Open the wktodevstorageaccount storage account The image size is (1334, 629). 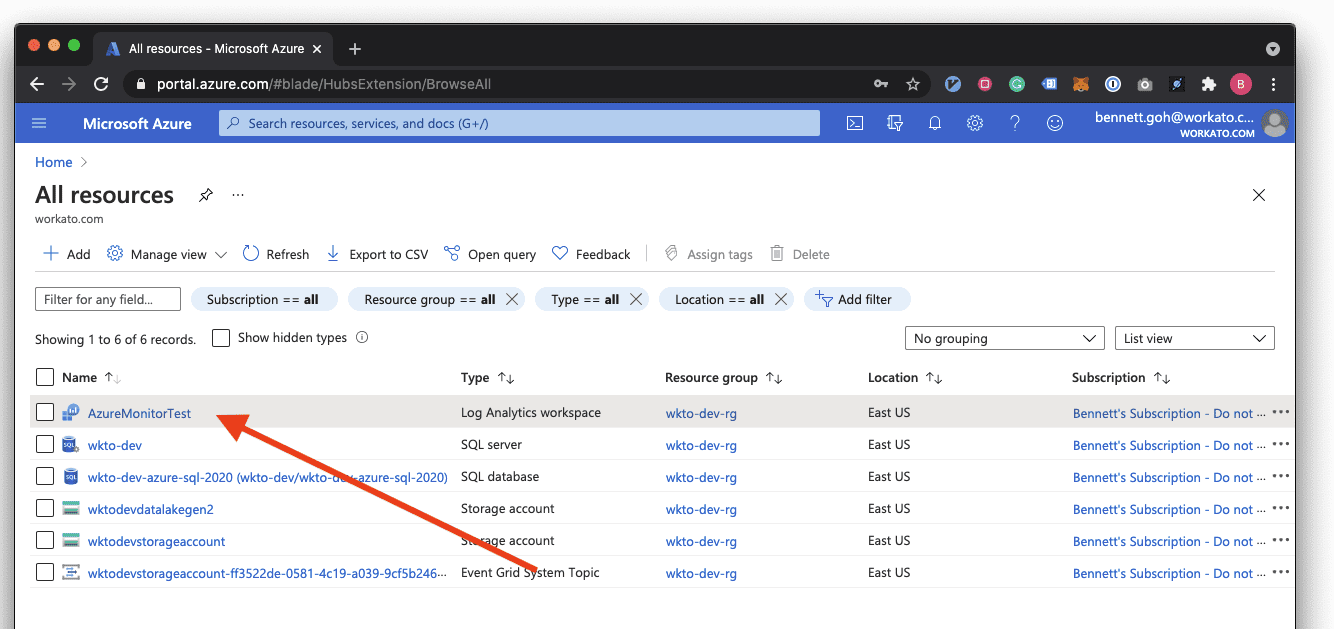click(156, 540)
